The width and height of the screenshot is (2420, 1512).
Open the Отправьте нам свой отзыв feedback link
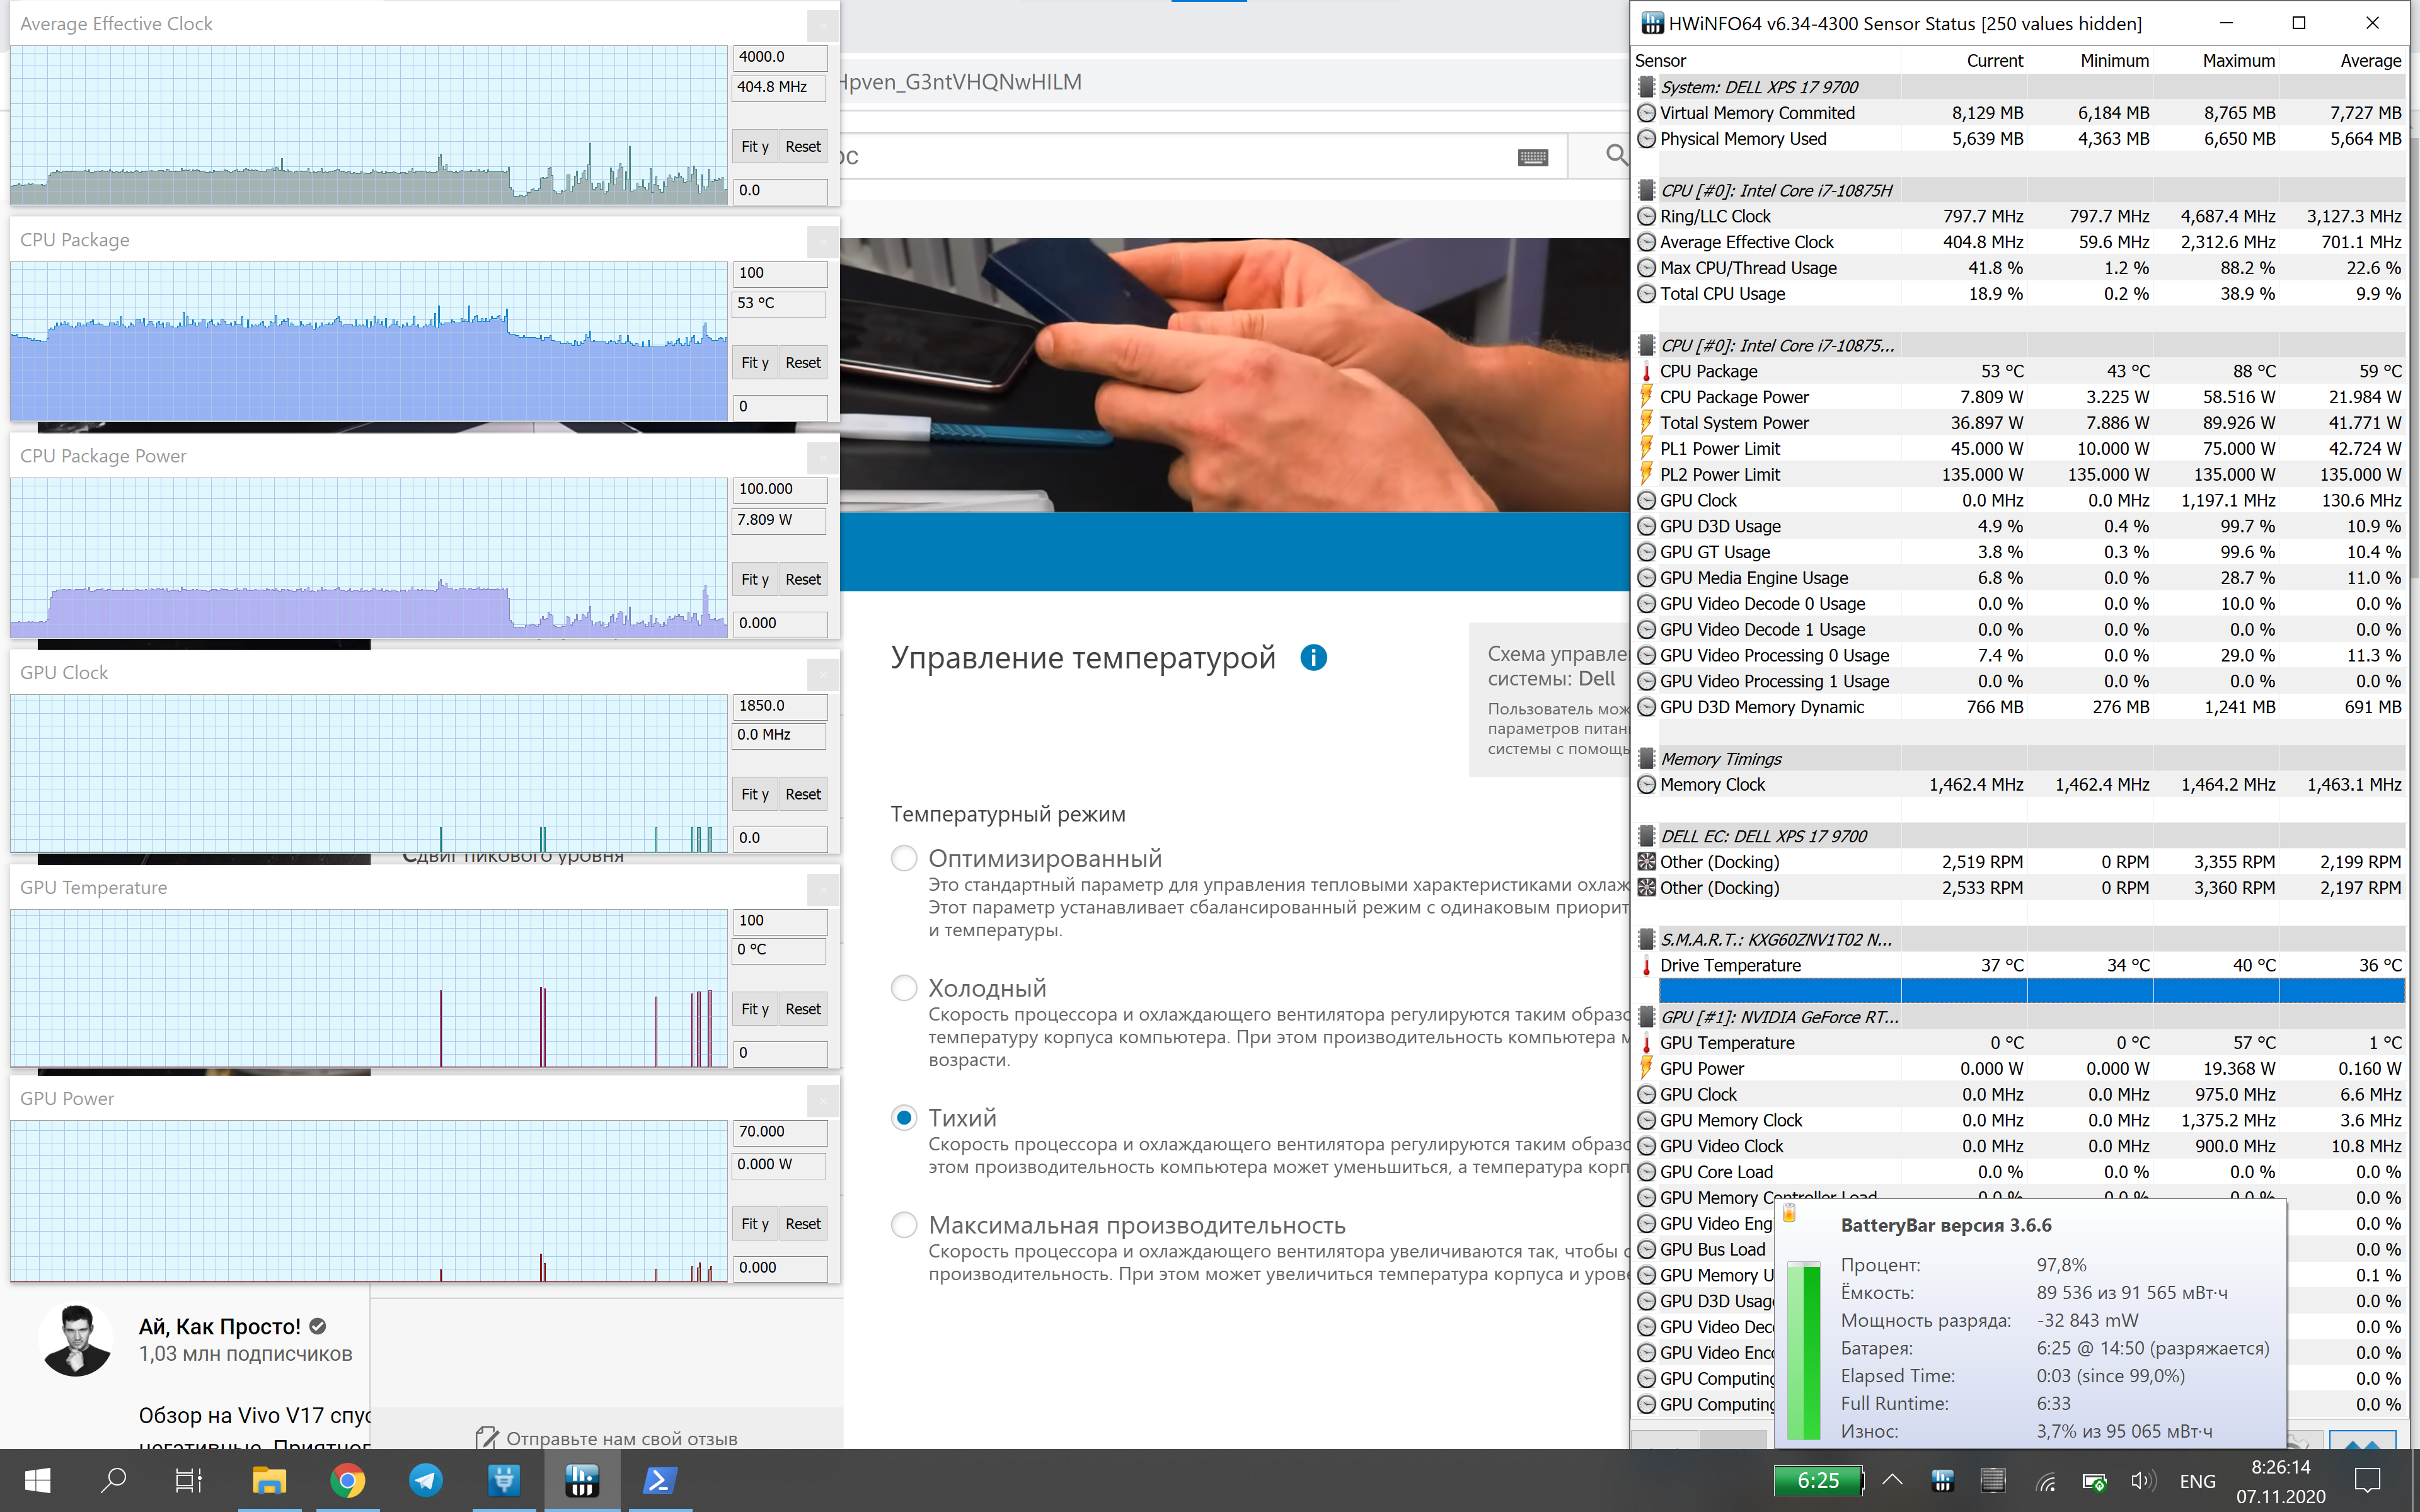[621, 1438]
